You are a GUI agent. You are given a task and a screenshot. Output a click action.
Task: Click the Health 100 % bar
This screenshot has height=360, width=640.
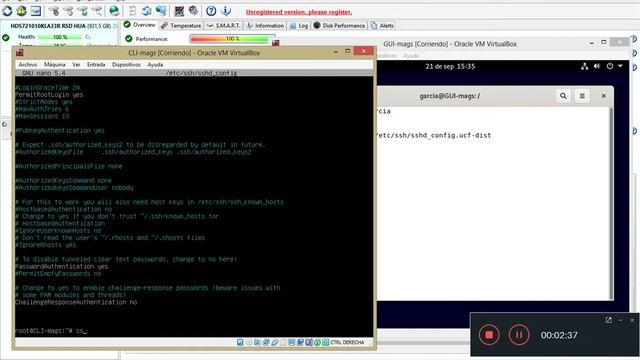pos(60,37)
